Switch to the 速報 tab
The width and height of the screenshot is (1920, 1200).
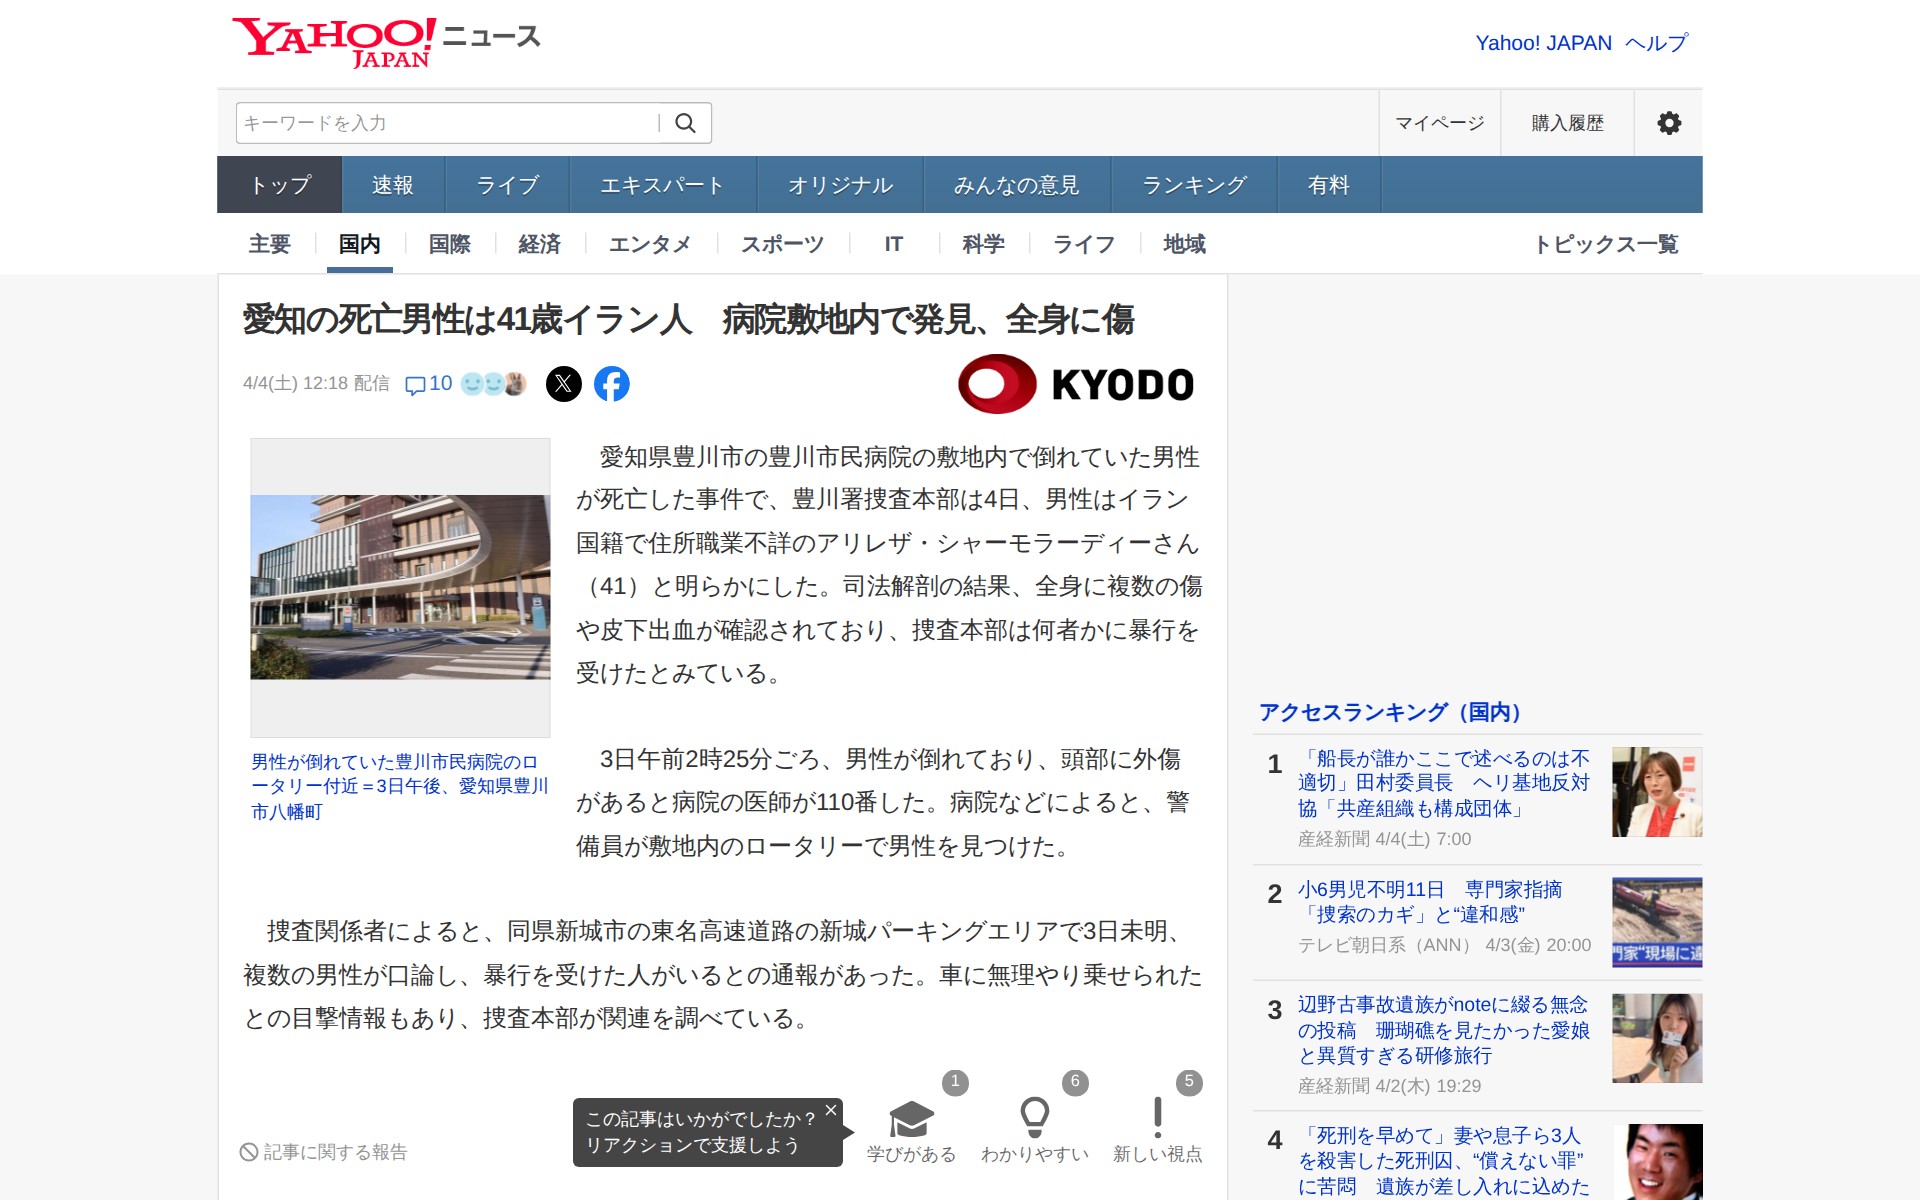point(392,185)
